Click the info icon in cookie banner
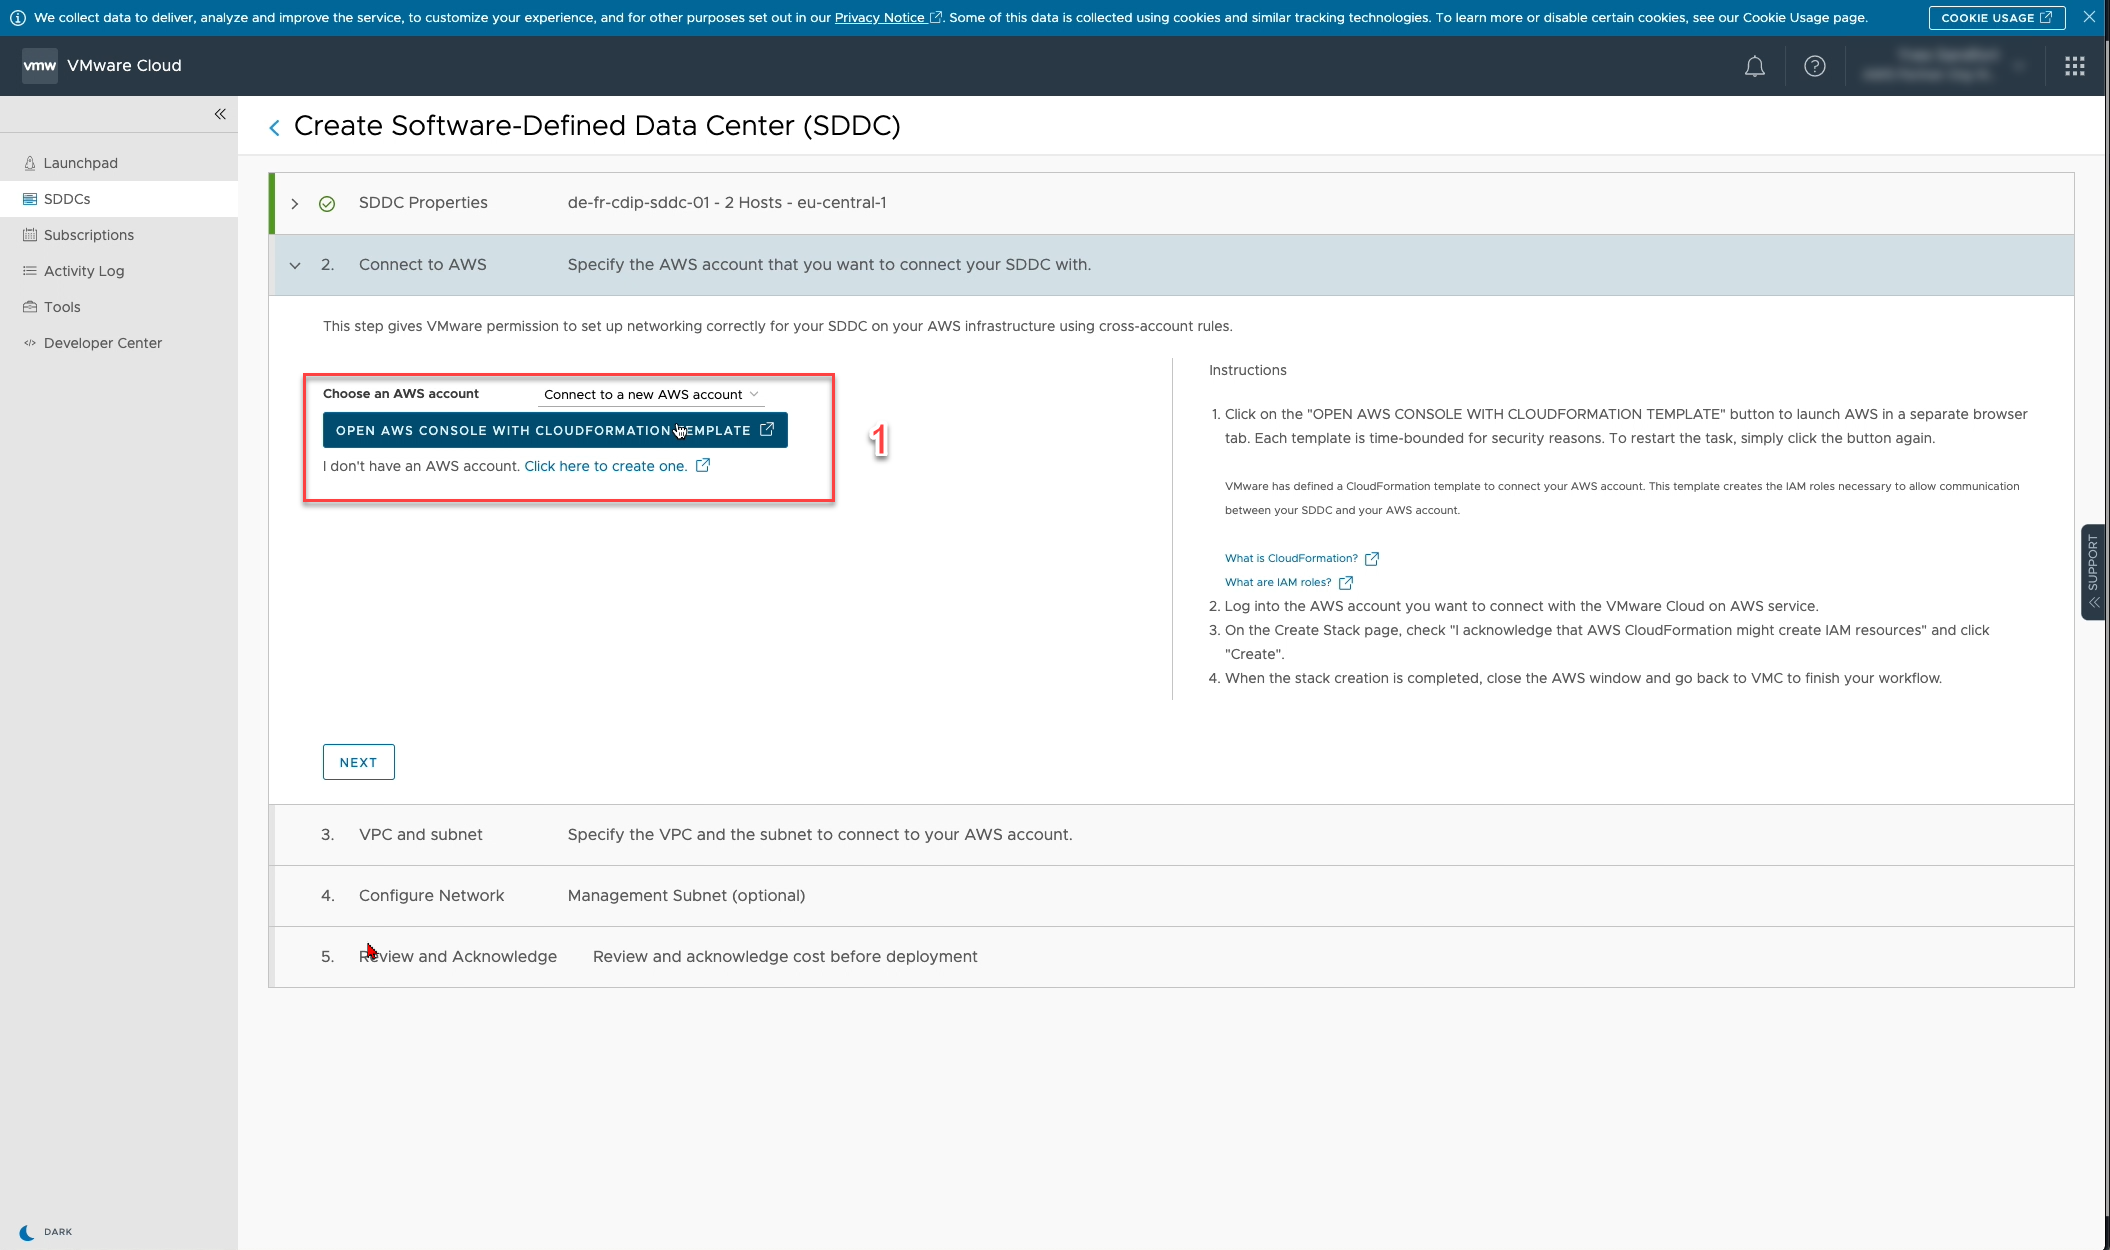 click(x=17, y=18)
